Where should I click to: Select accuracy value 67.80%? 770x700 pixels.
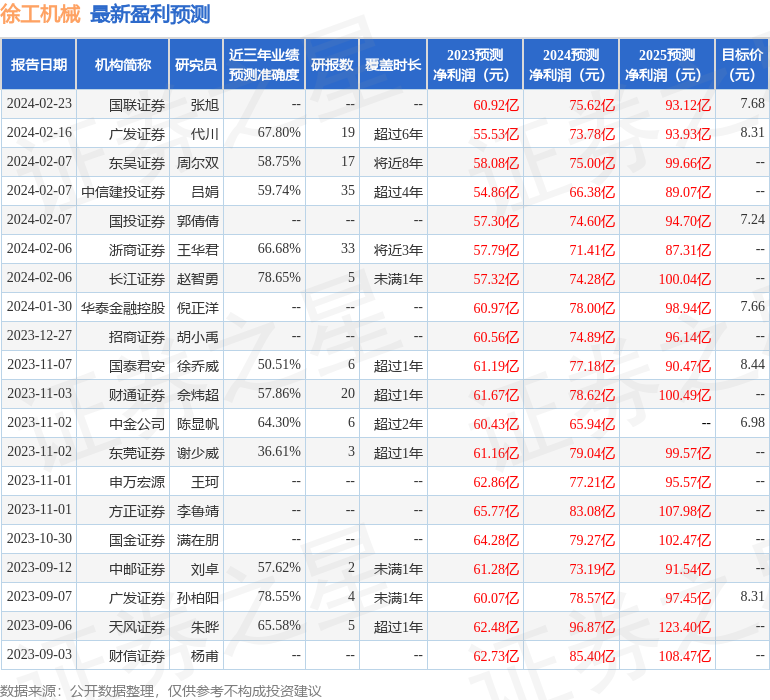pyautogui.click(x=279, y=133)
